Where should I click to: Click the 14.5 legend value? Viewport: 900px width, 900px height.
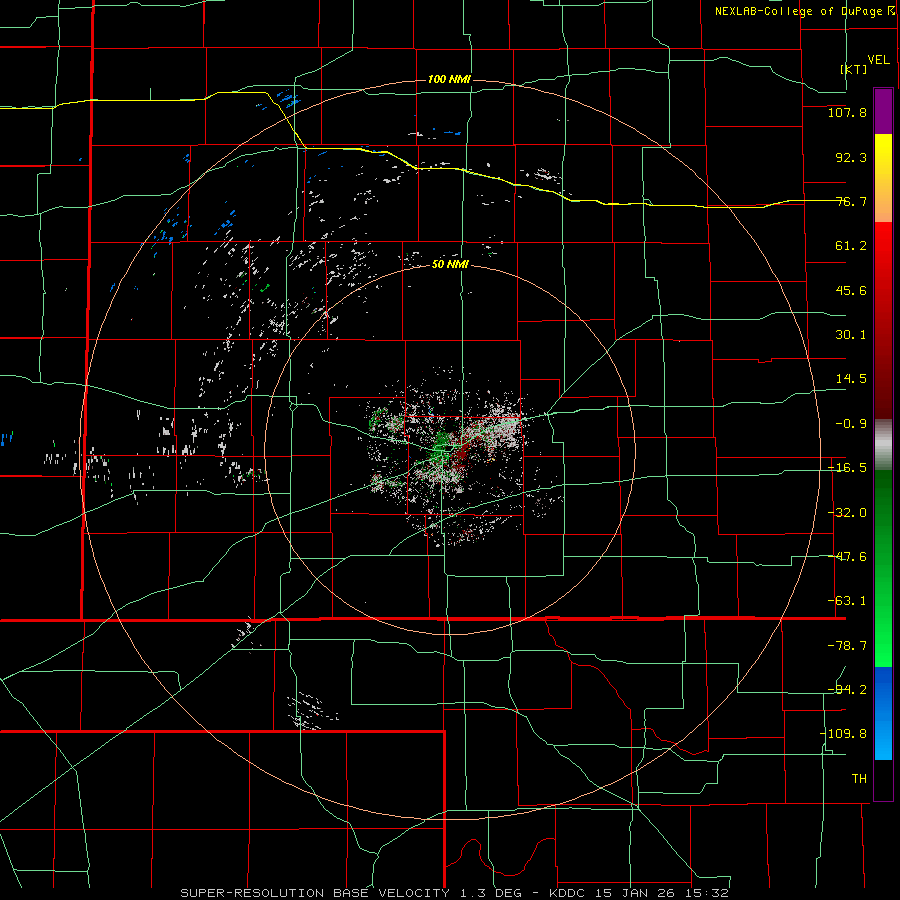point(851,379)
